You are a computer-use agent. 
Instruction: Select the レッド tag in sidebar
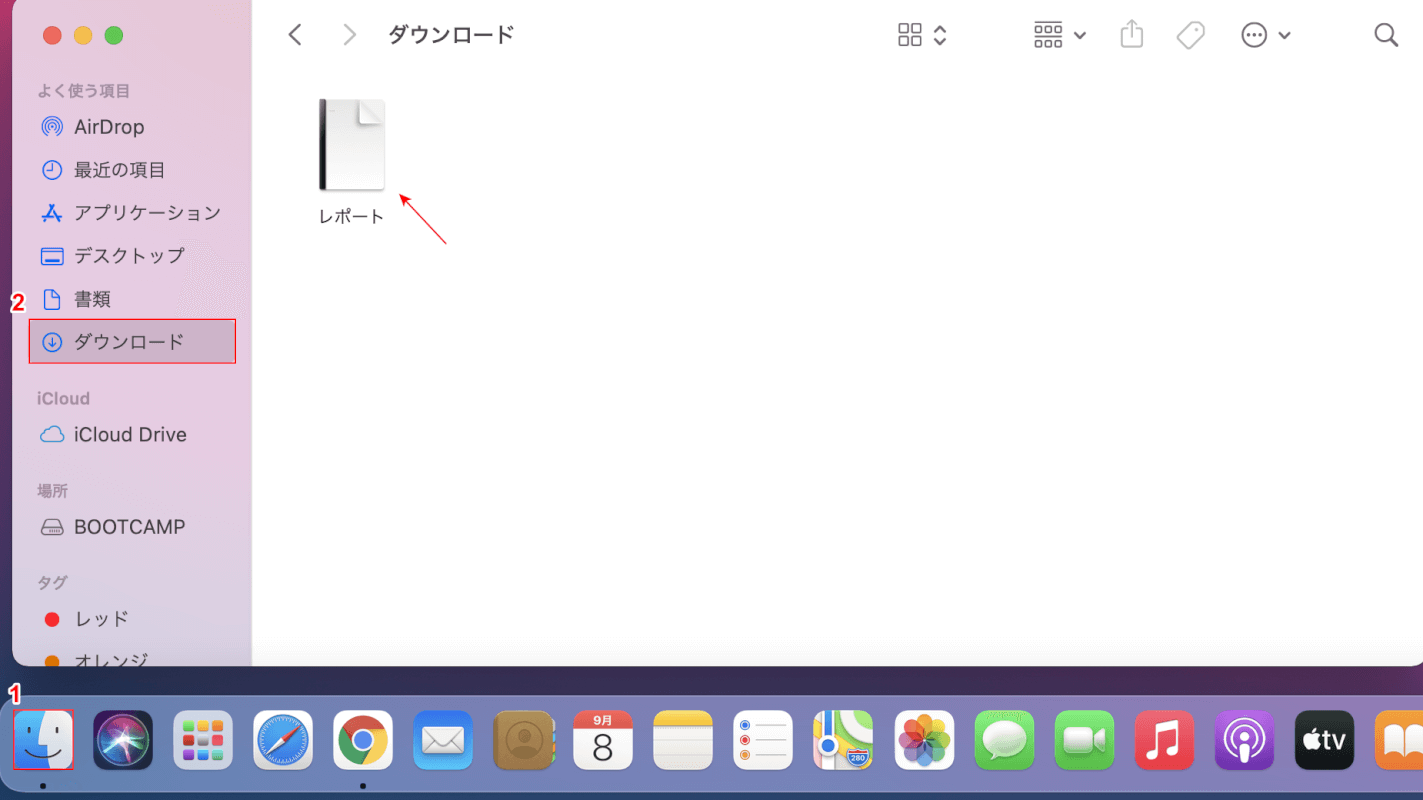pos(132,619)
